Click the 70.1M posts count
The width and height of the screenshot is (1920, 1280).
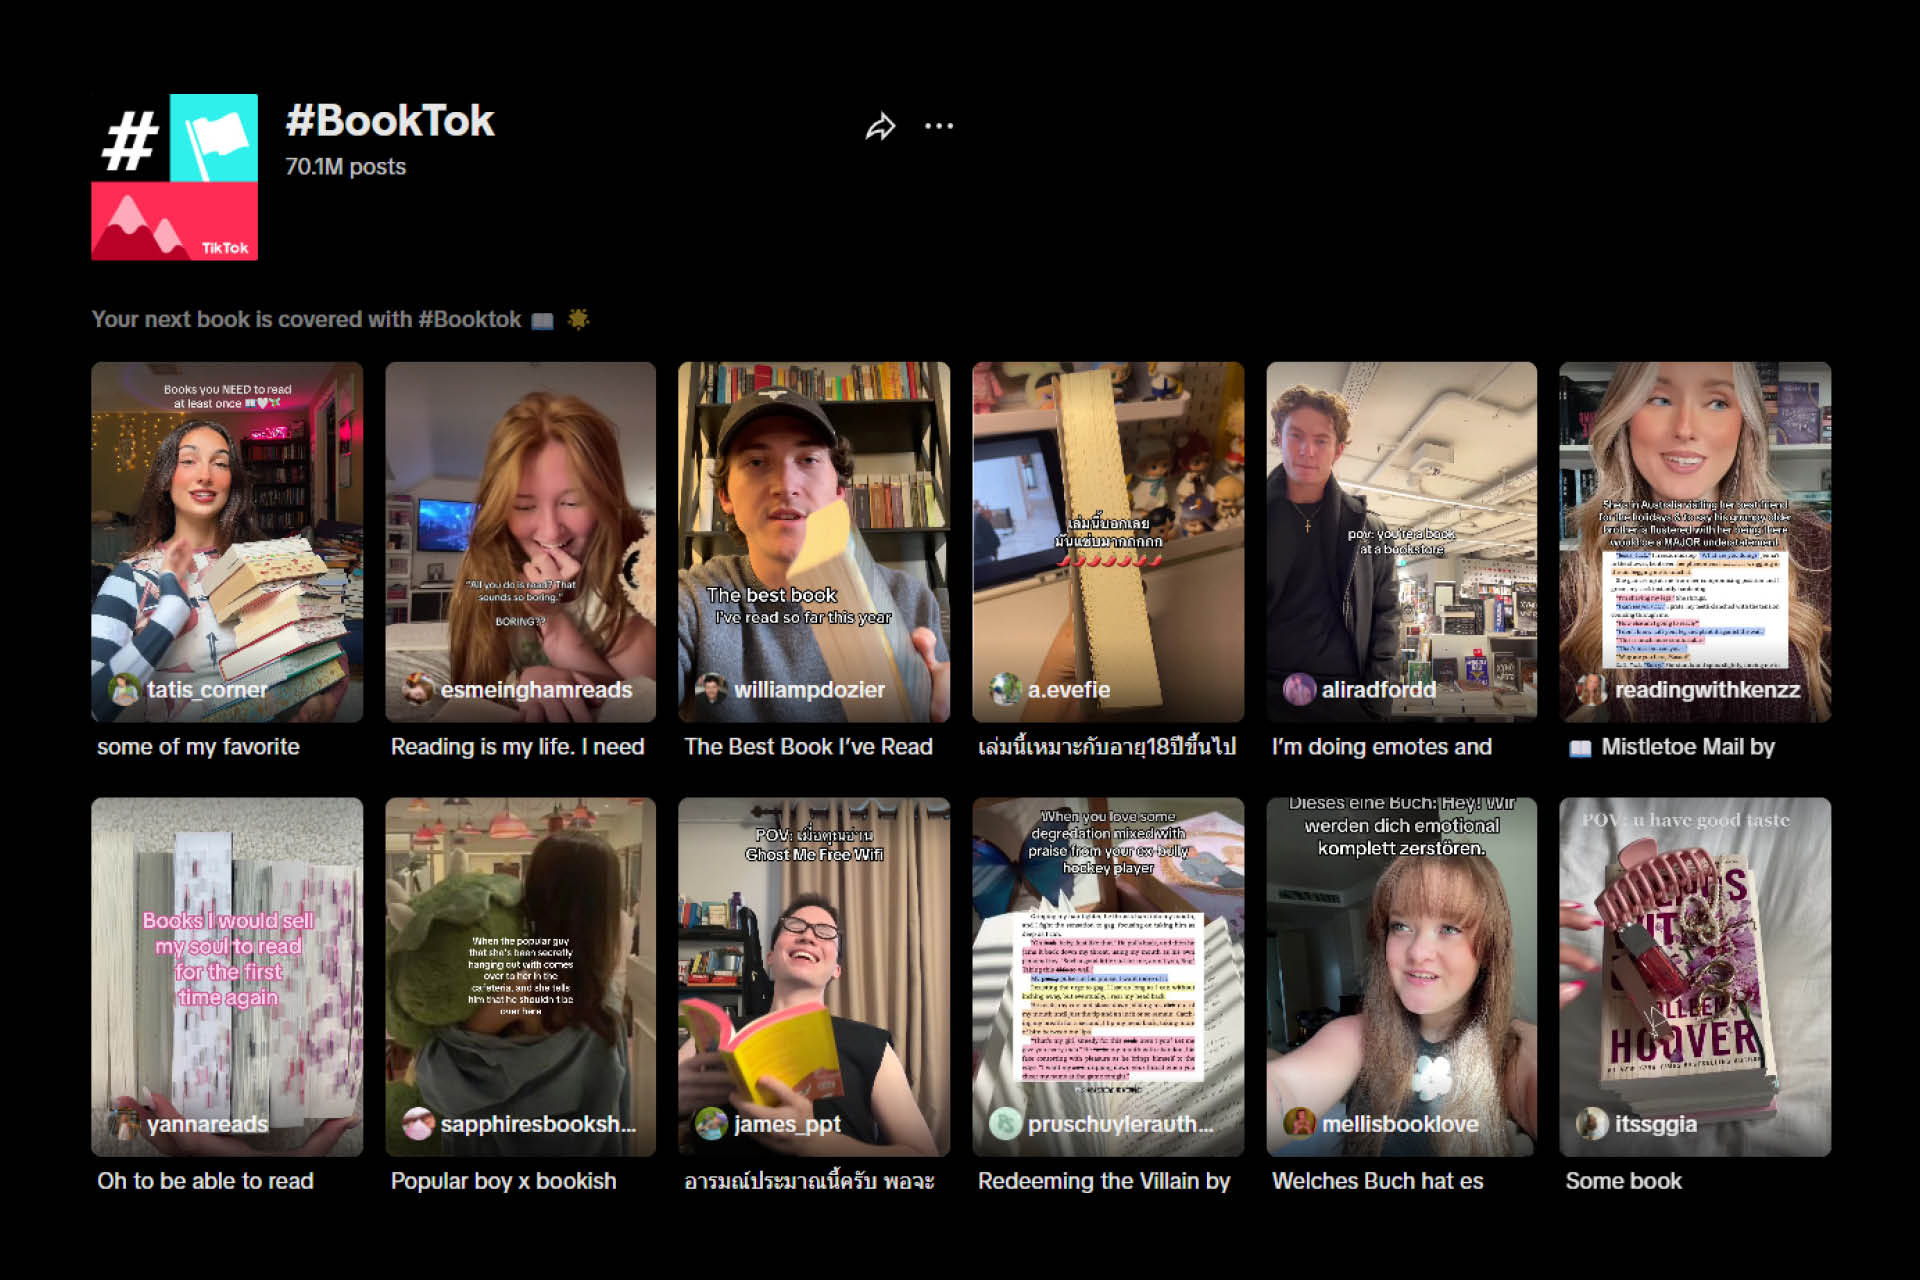pos(344,167)
